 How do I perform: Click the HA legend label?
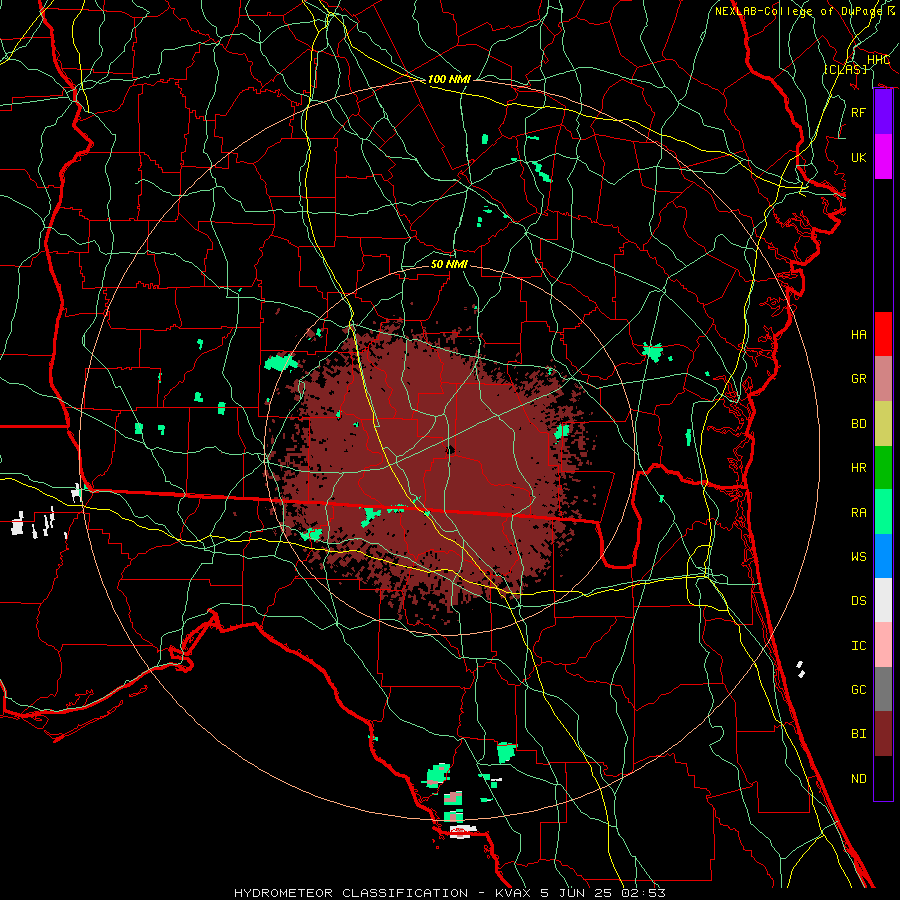tap(859, 334)
